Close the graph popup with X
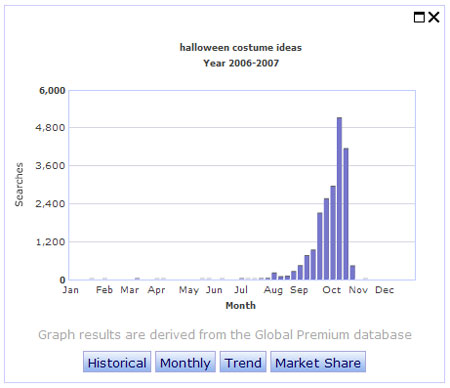The image size is (450, 388). 434,17
